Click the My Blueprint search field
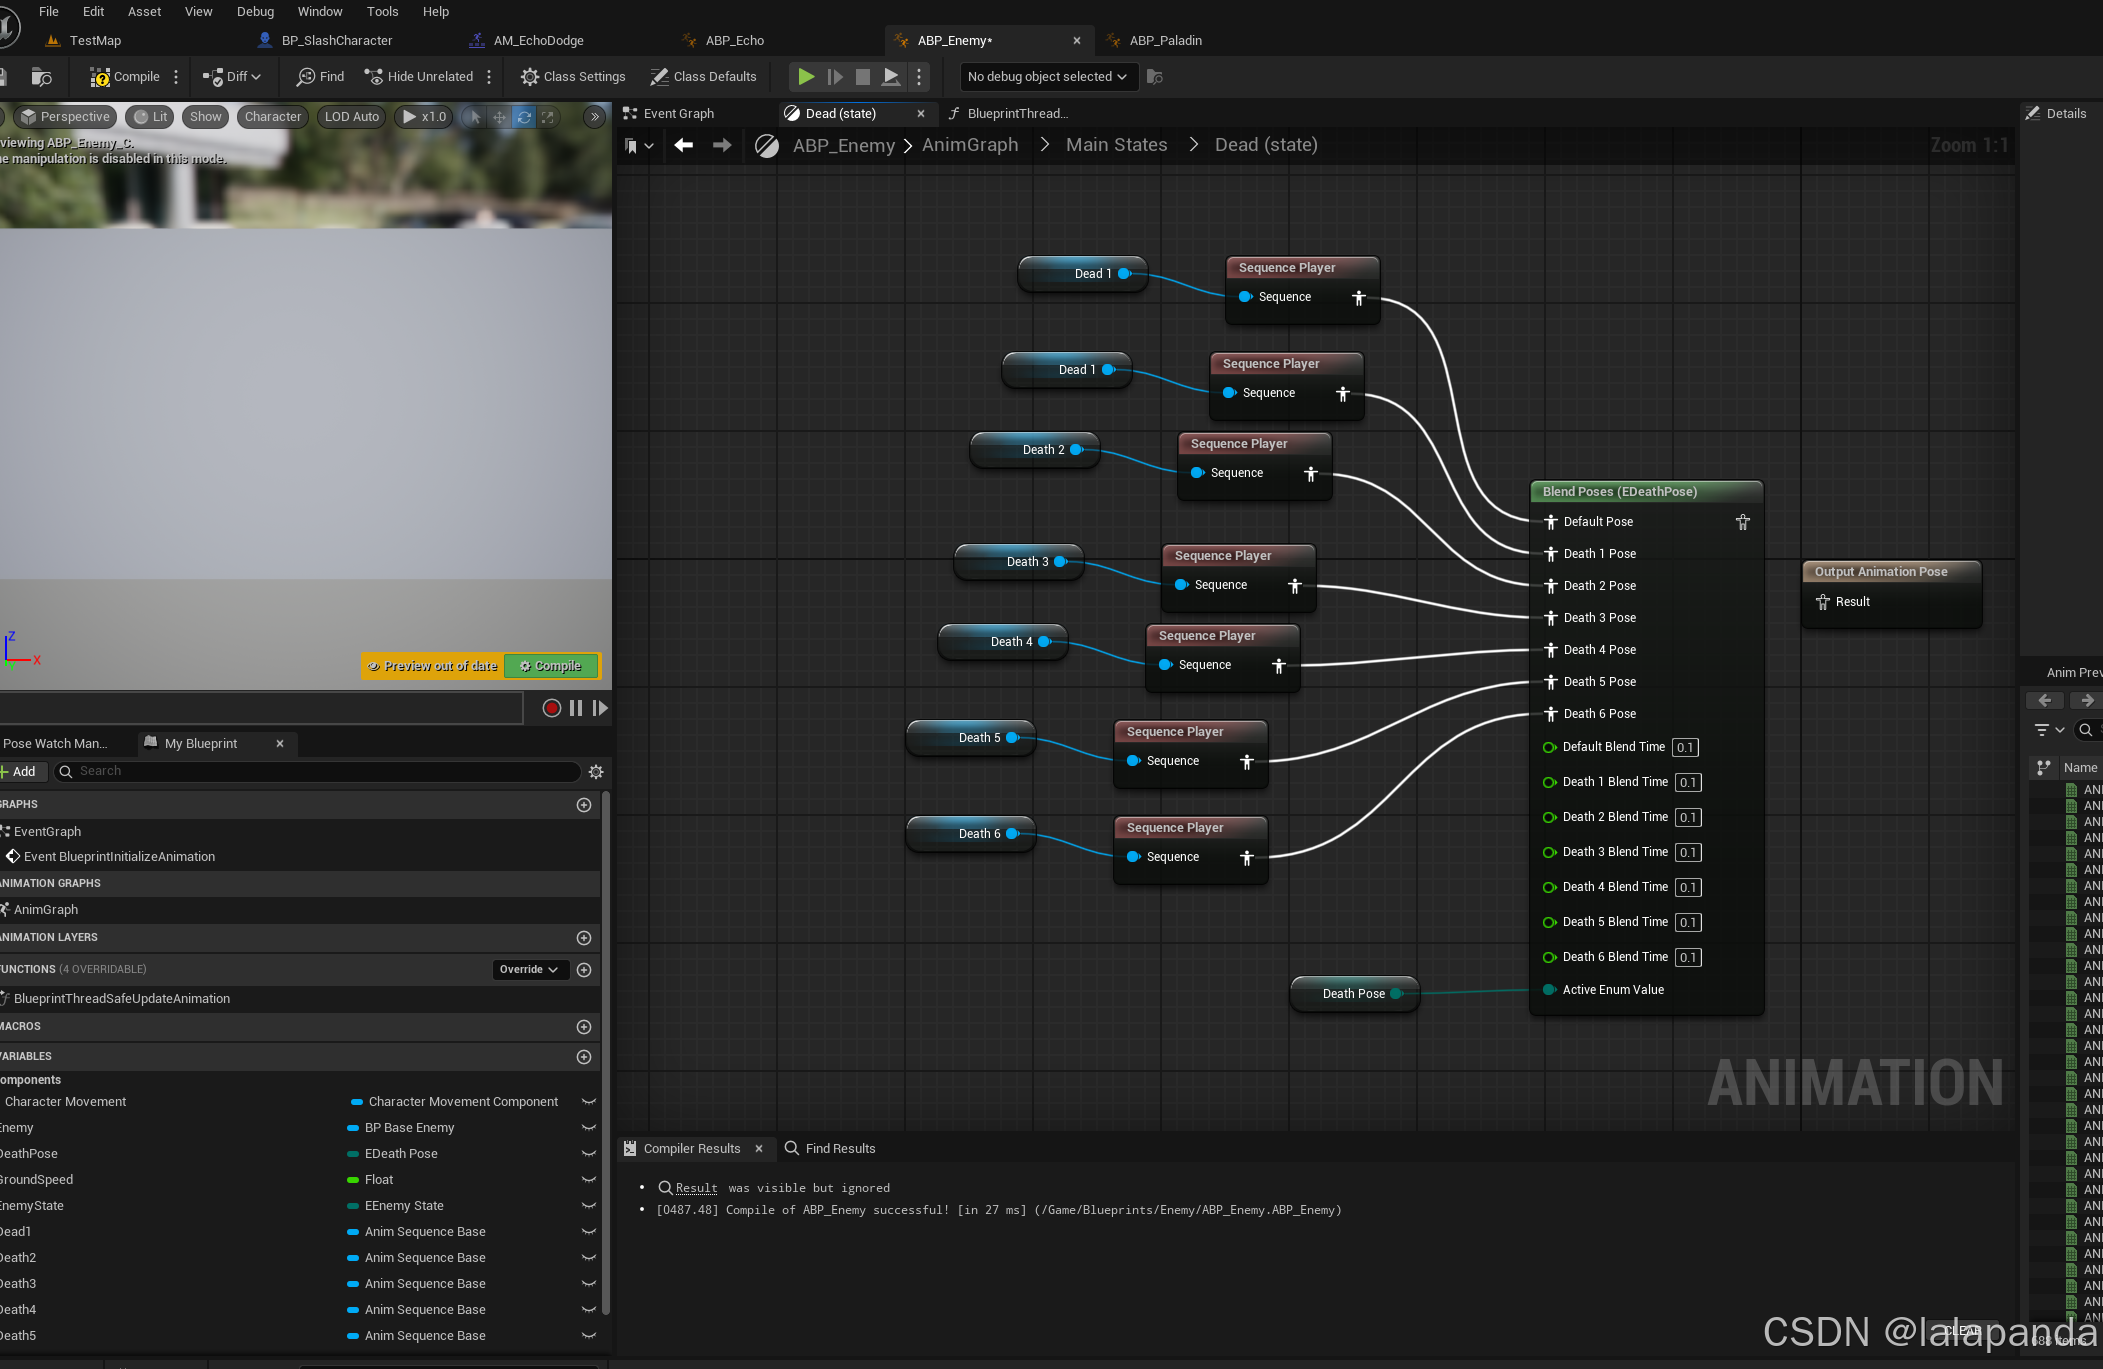 (320, 772)
